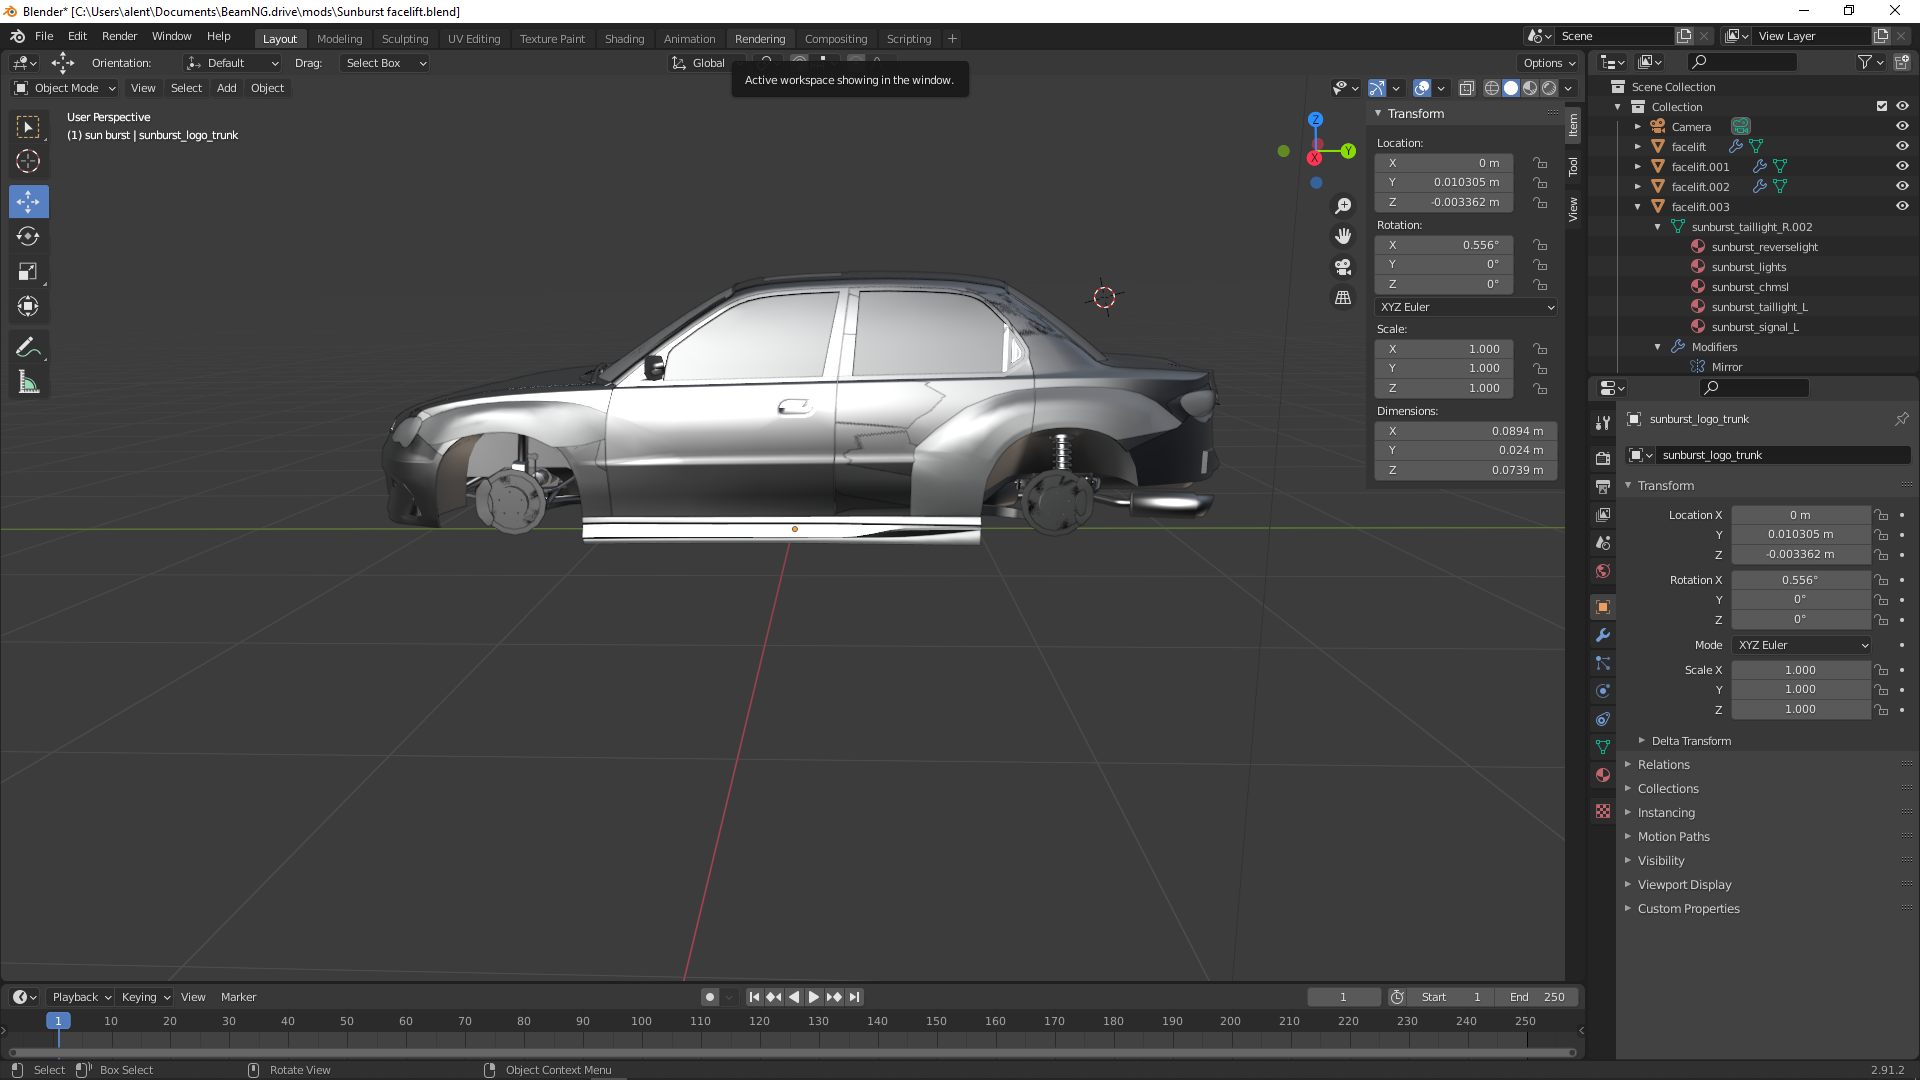Open the Object Mode dropdown
This screenshot has width=1920, height=1080.
pos(65,88)
